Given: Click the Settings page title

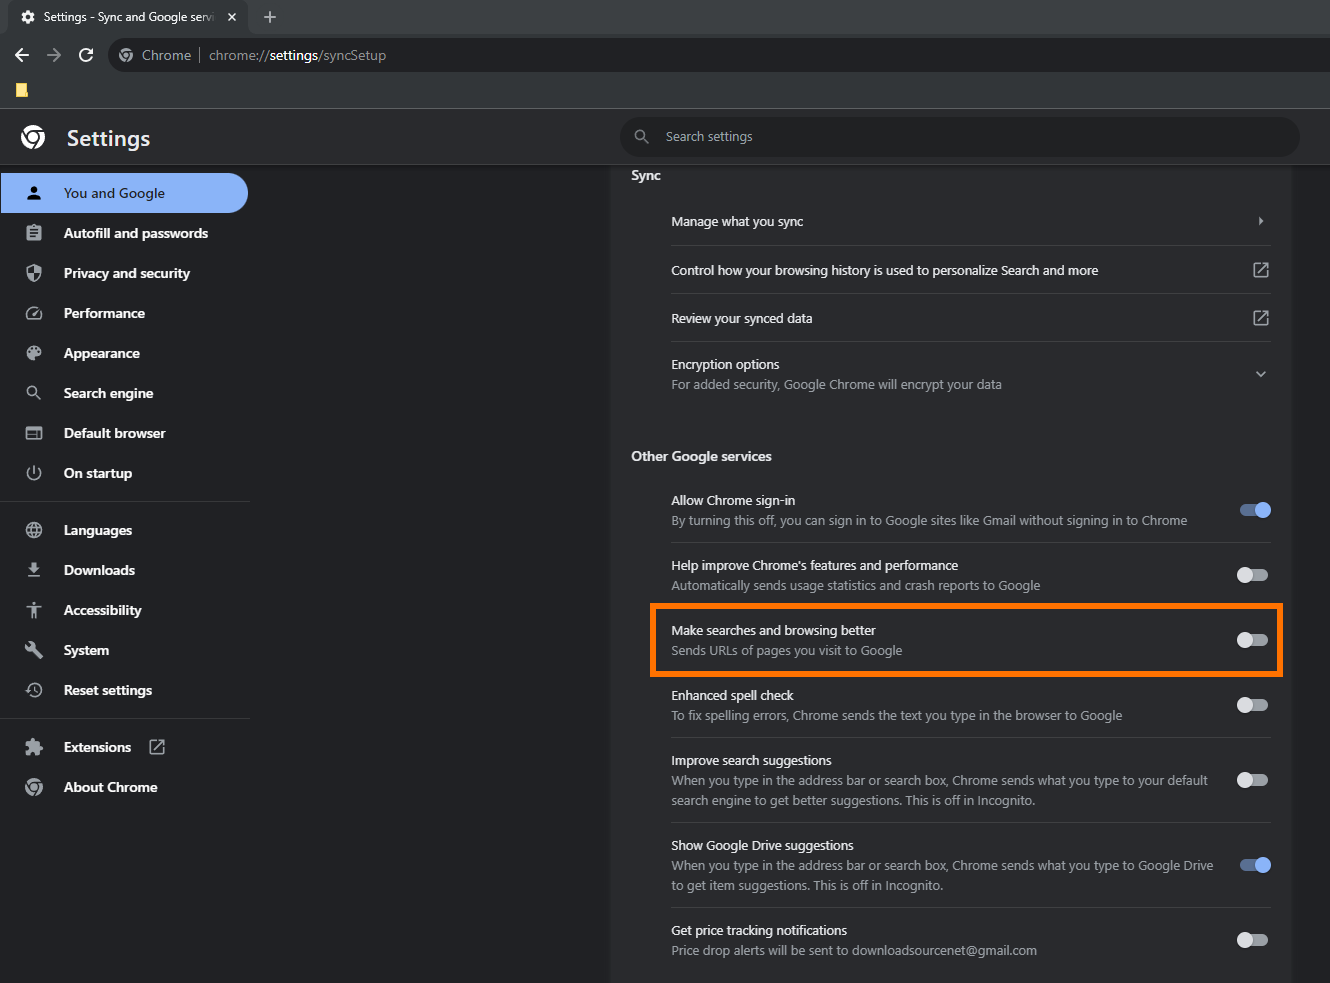Looking at the screenshot, I should tap(108, 138).
